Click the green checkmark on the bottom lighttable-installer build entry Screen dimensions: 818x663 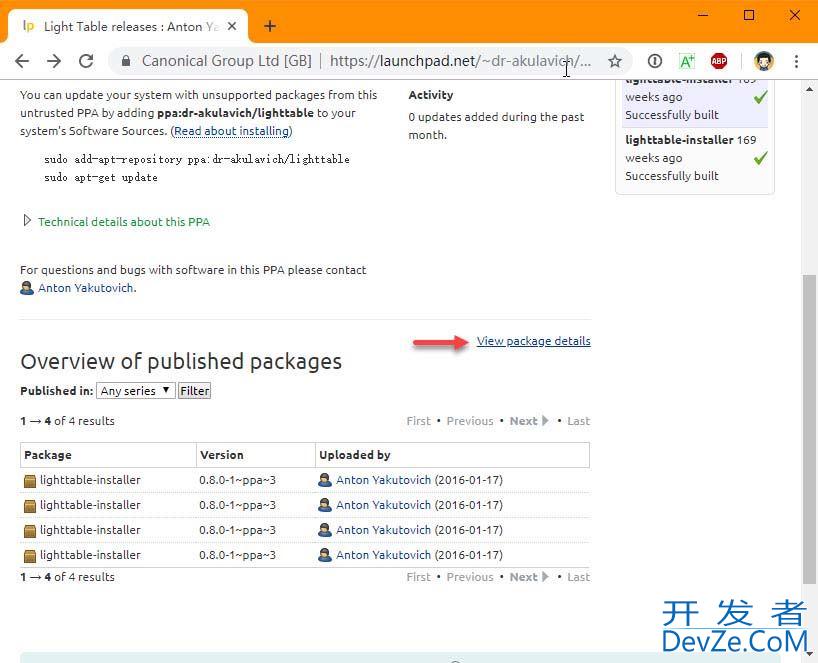coord(760,158)
